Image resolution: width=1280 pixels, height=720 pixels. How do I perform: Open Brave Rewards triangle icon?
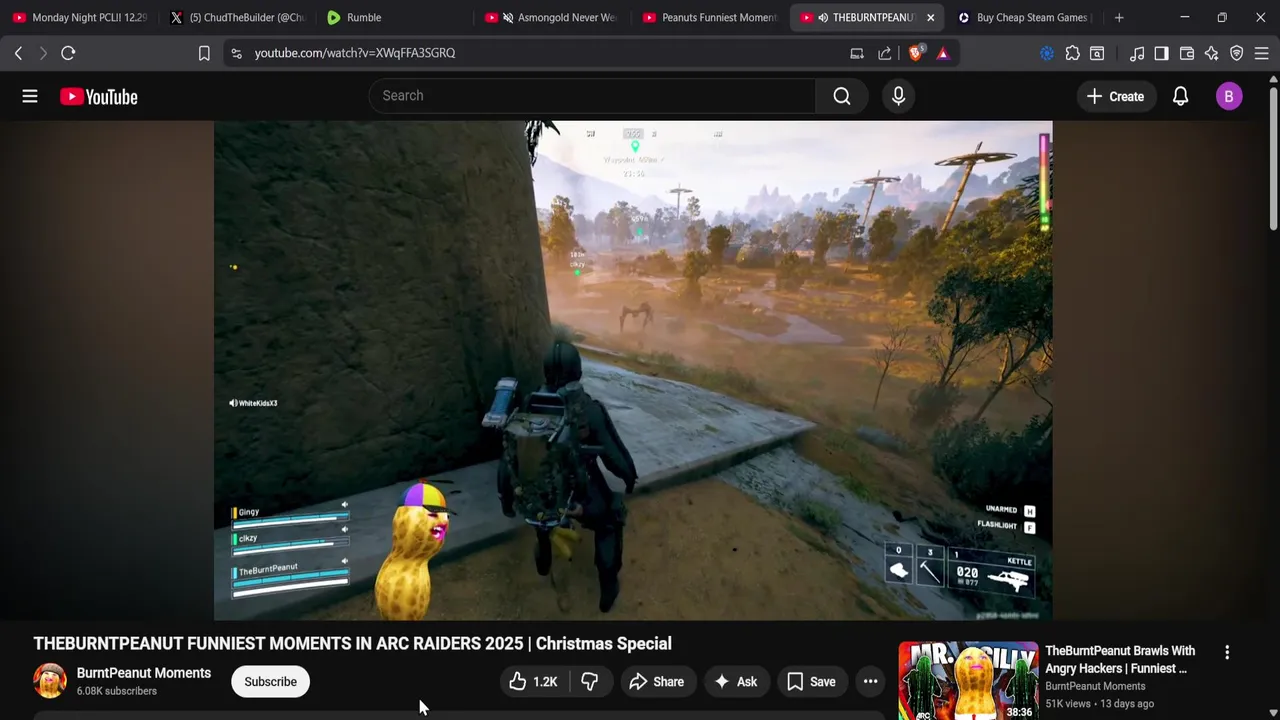pyautogui.click(x=943, y=53)
